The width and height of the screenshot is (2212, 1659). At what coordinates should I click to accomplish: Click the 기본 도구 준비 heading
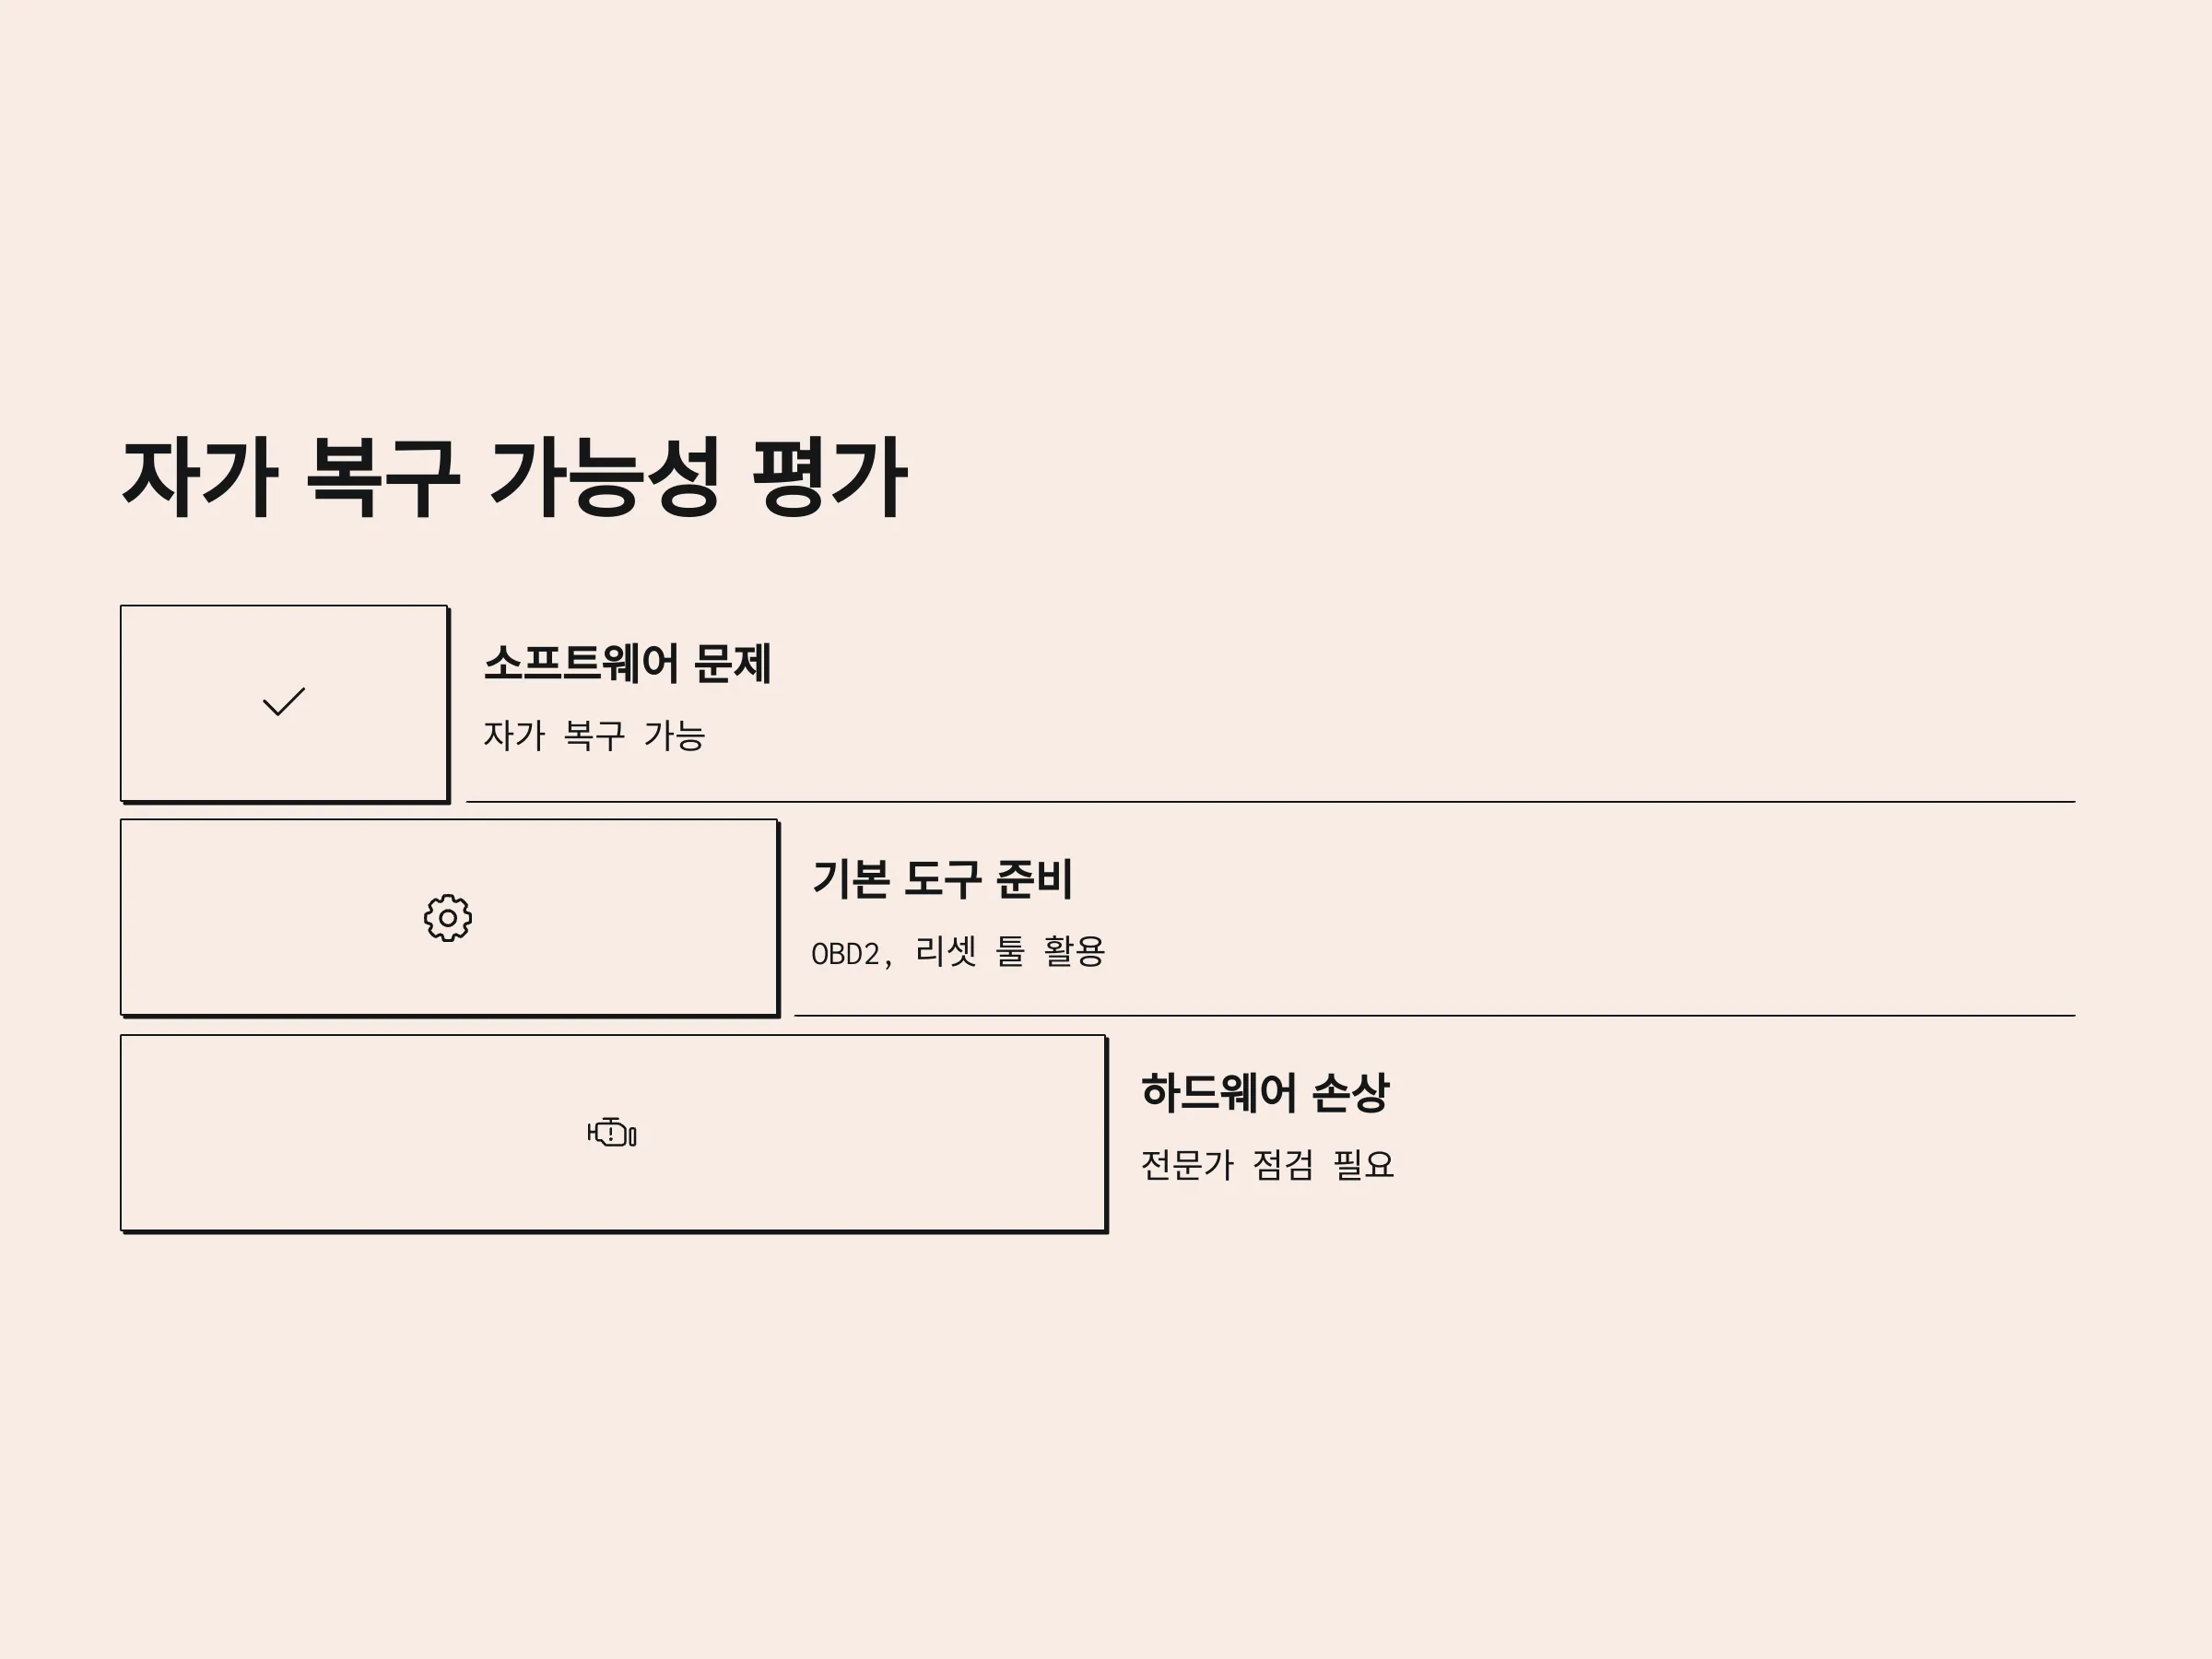tap(943, 878)
